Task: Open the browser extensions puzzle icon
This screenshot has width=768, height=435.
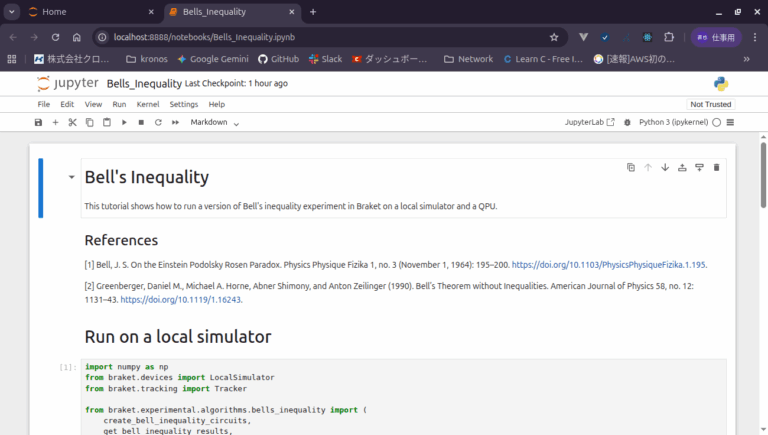Action: pyautogui.click(x=669, y=37)
